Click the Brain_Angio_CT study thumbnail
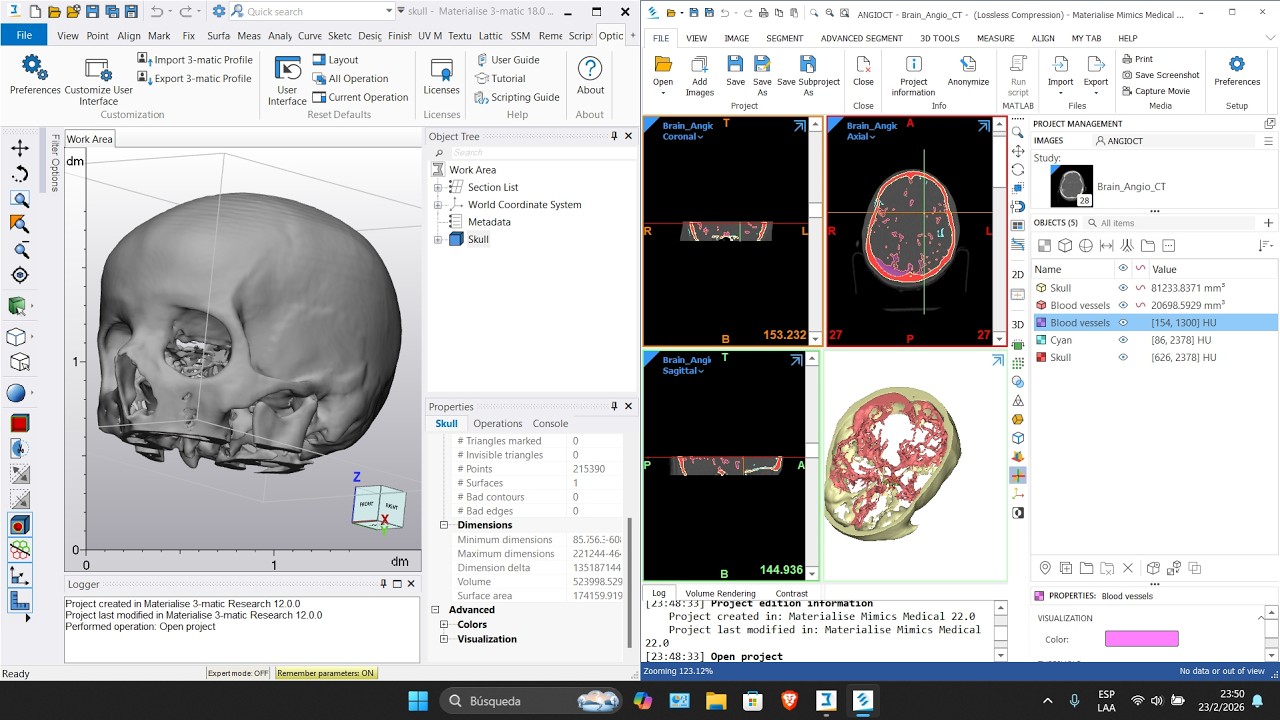The width and height of the screenshot is (1280, 720). pos(1072,186)
